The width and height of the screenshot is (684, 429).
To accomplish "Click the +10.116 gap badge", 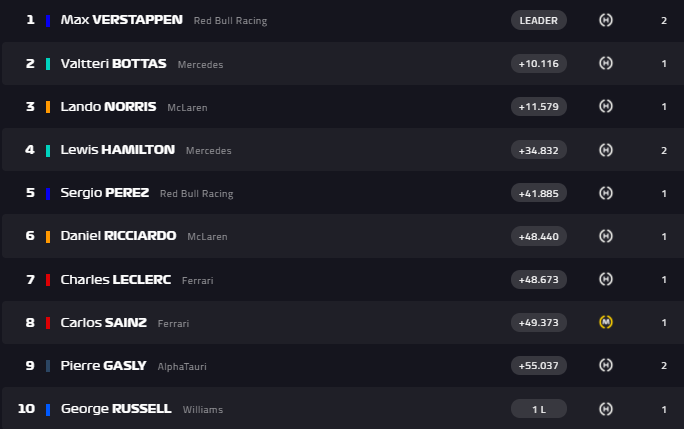I will pyautogui.click(x=539, y=63).
